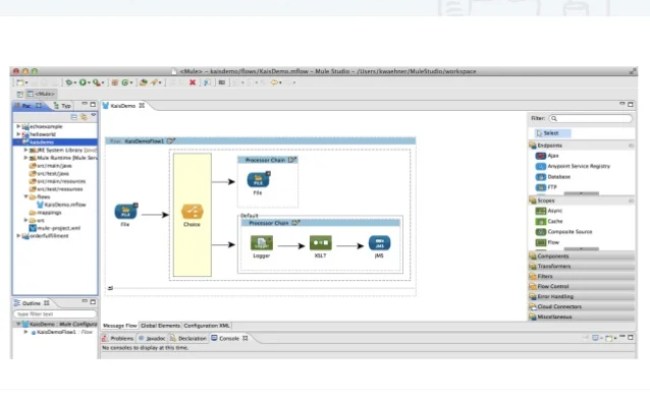The height and width of the screenshot is (400, 650).
Task: Expand the Miscellaneous palette drawer
Action: click(582, 317)
